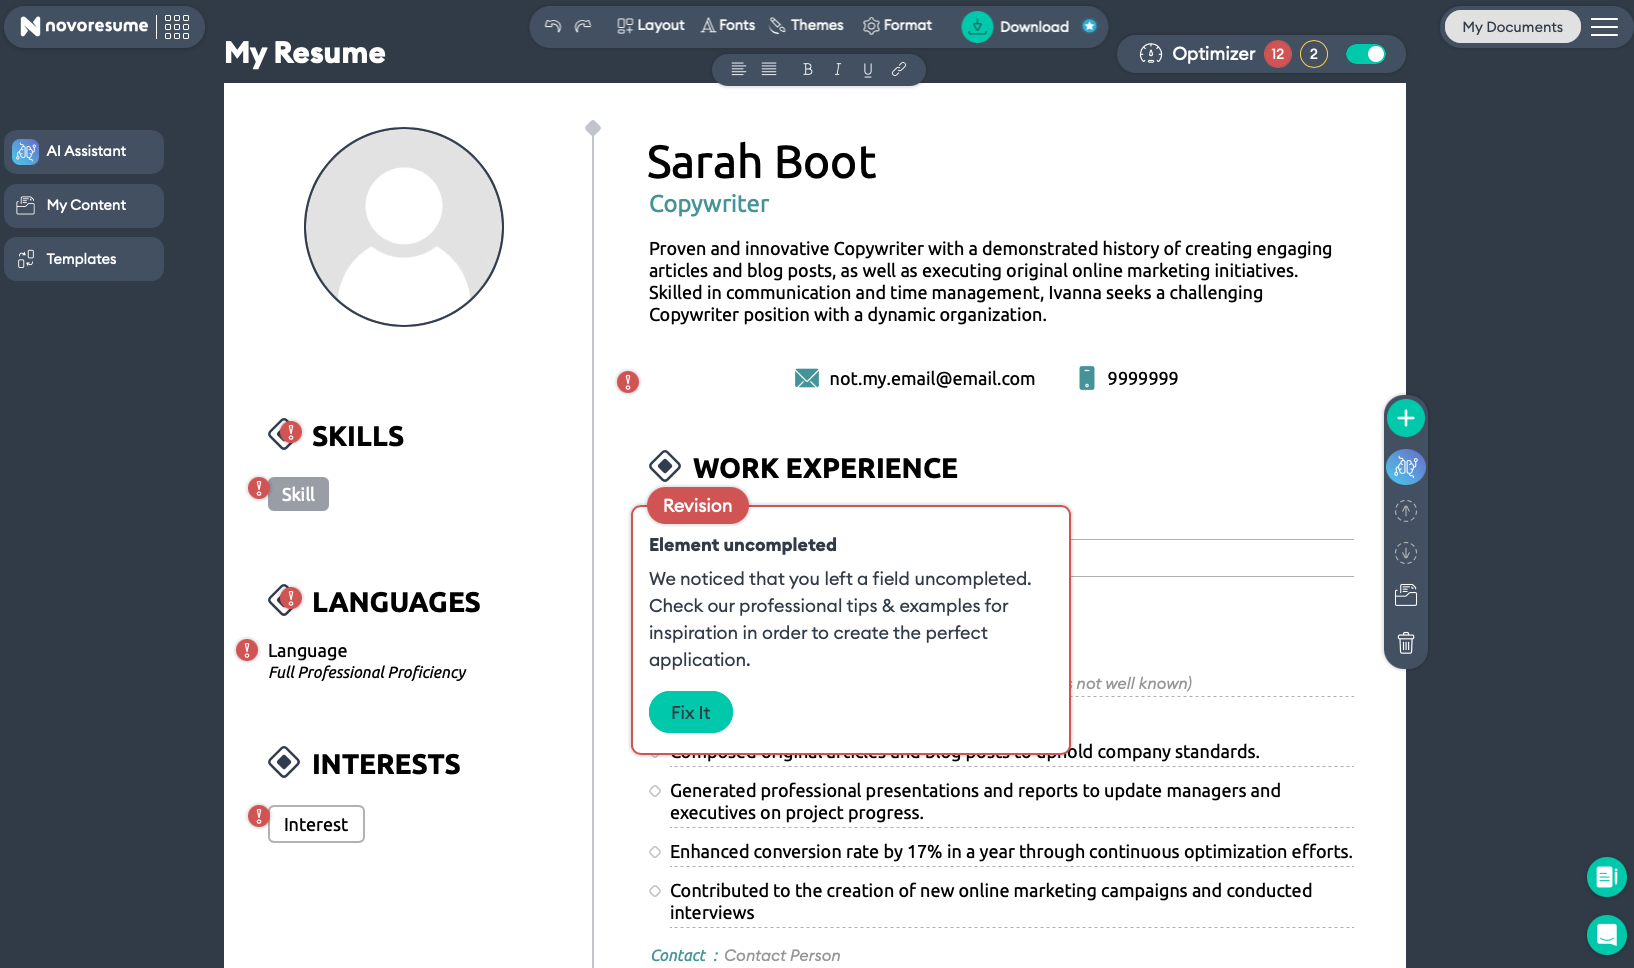Image resolution: width=1634 pixels, height=968 pixels.
Task: Toggle underline text formatting
Action: coord(867,69)
